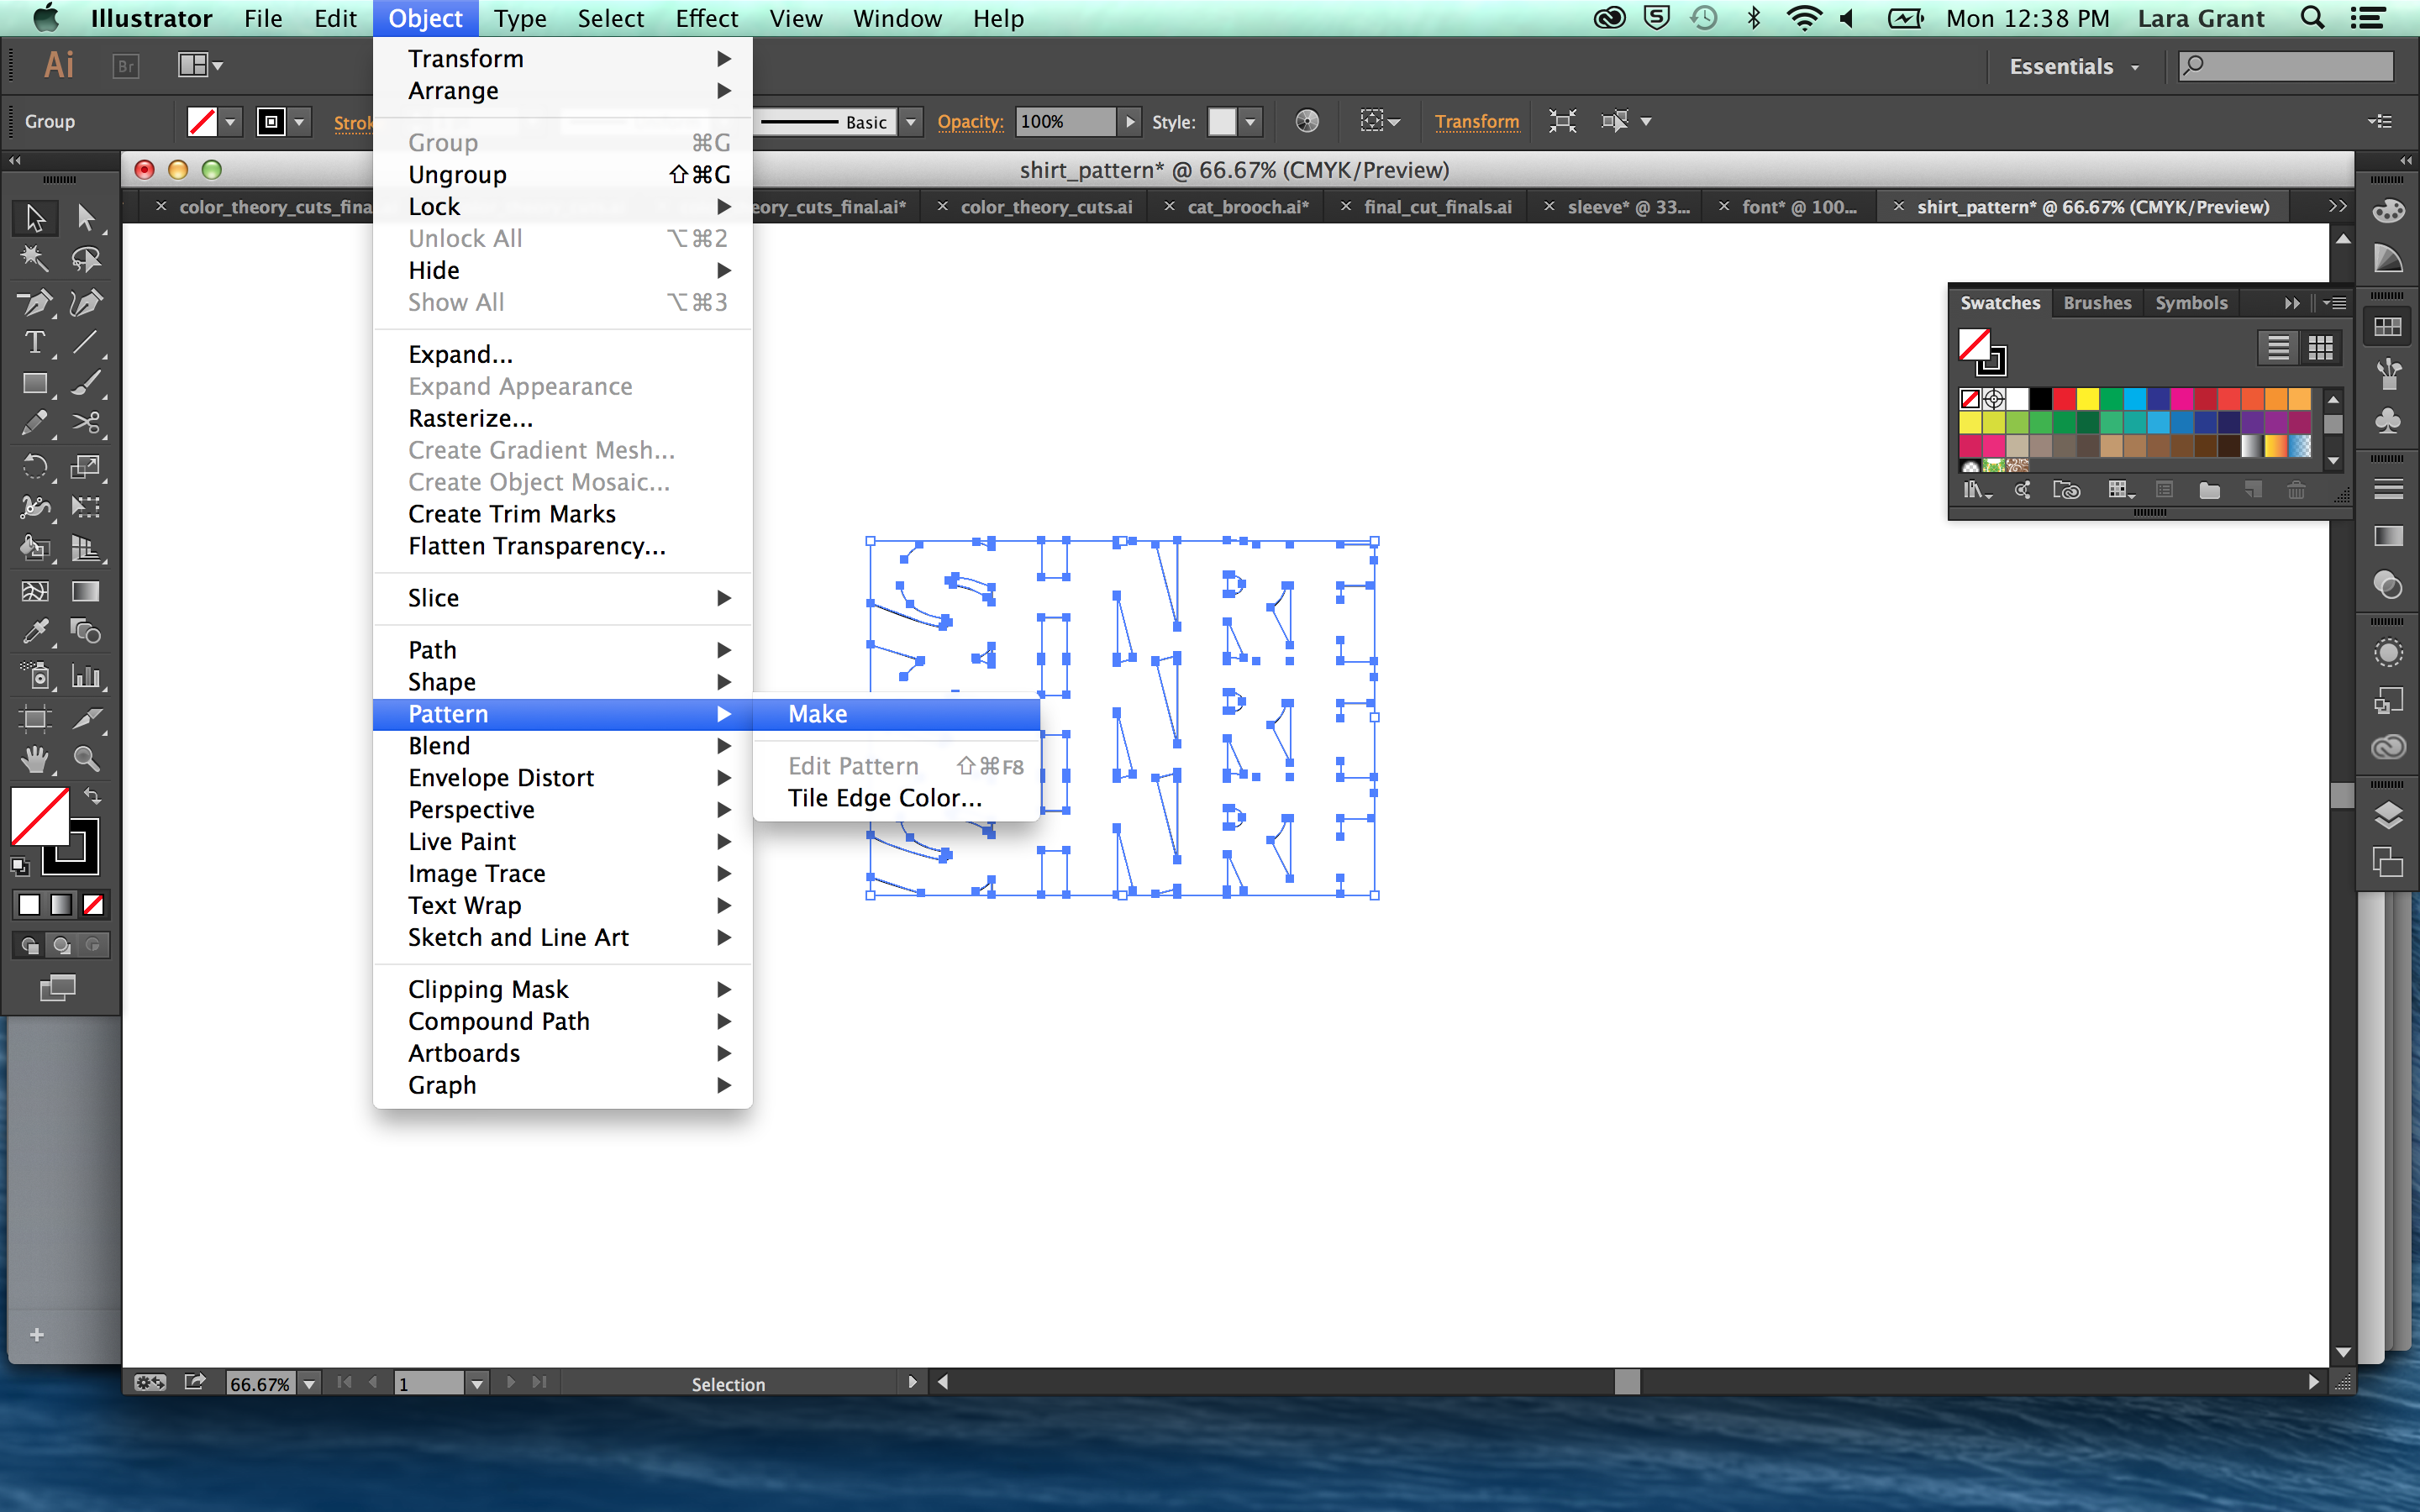Click Tile Edge Color option
The image size is (2420, 1512).
pyautogui.click(x=881, y=798)
